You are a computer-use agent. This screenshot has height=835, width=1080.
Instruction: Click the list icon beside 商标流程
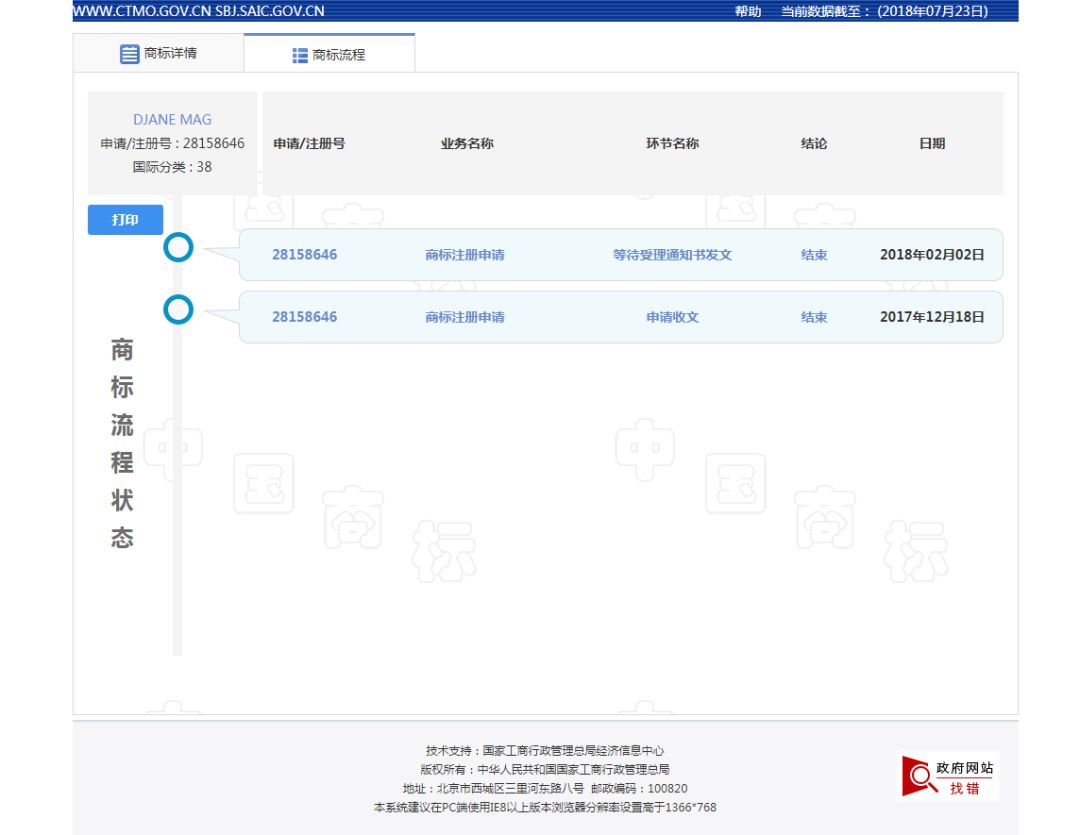[x=300, y=56]
